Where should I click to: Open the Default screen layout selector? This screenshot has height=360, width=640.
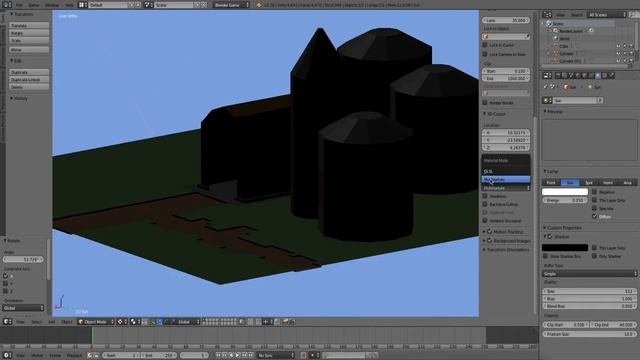(108, 5)
